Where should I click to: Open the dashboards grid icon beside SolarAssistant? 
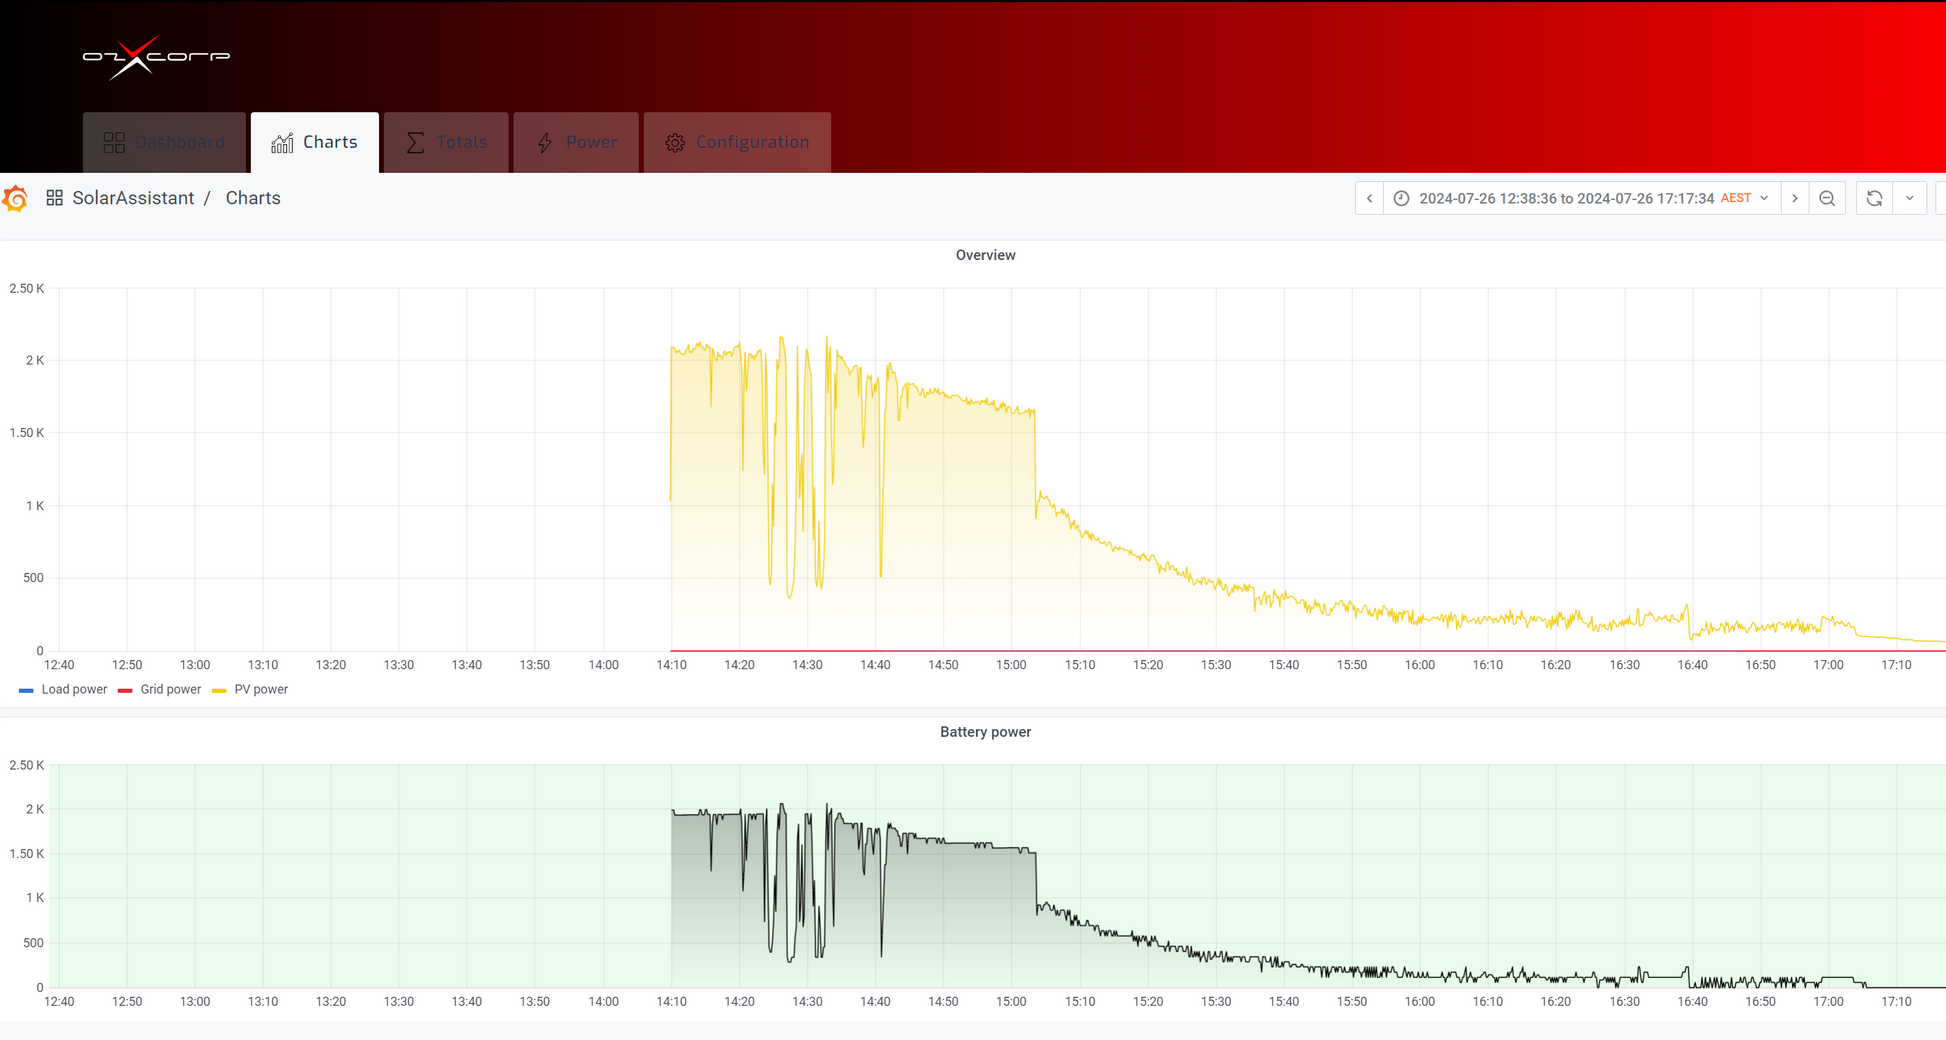click(55, 198)
